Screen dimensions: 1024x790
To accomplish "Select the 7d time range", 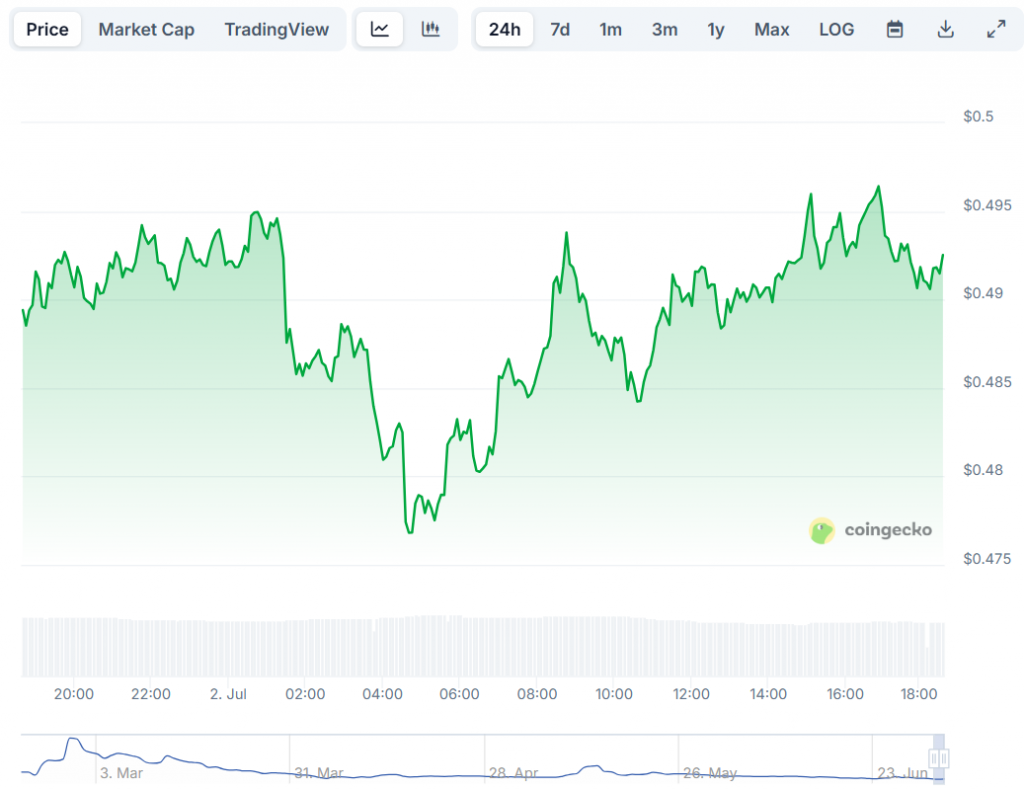I will 560,30.
